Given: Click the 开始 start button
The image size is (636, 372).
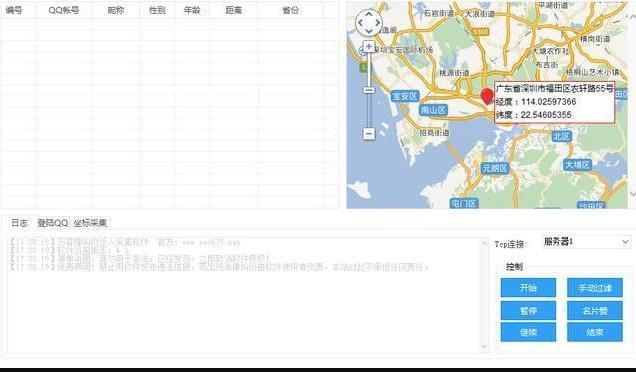Looking at the screenshot, I should point(528,288).
